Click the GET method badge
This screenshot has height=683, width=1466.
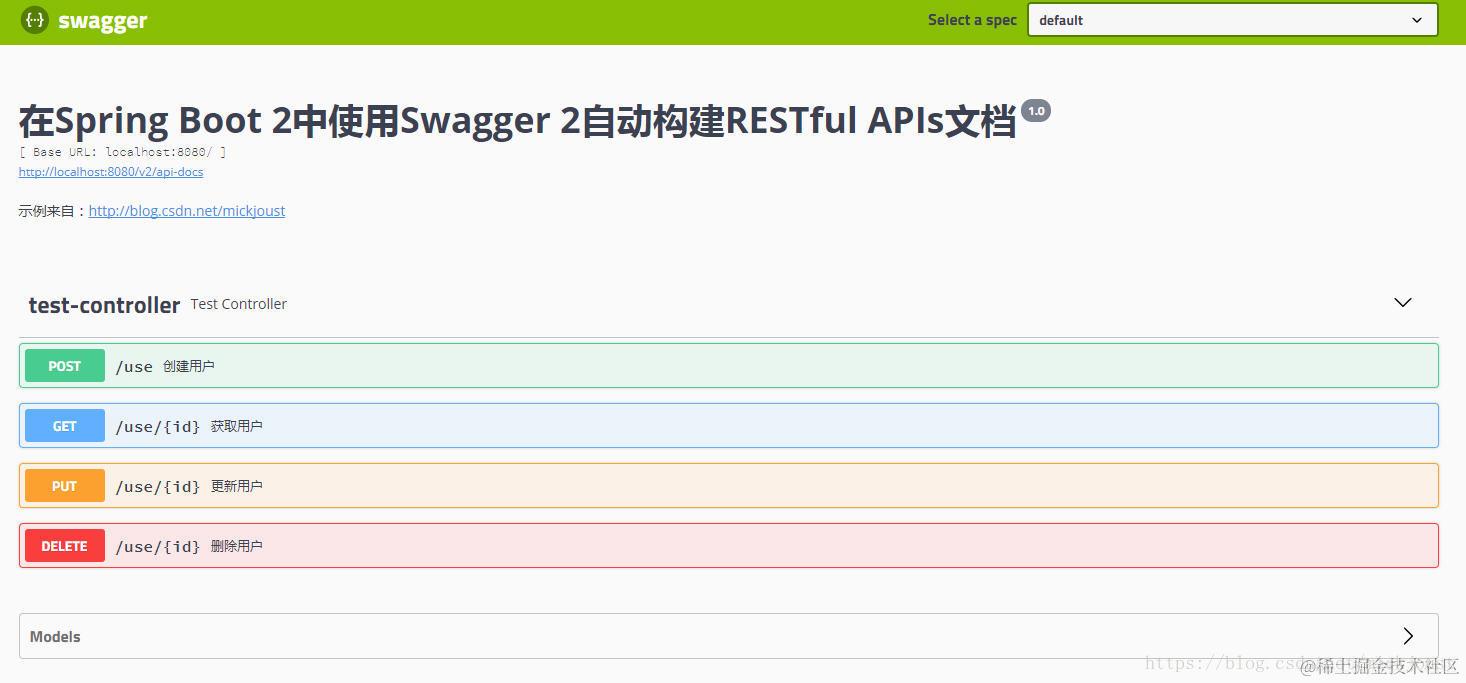pyautogui.click(x=65, y=426)
